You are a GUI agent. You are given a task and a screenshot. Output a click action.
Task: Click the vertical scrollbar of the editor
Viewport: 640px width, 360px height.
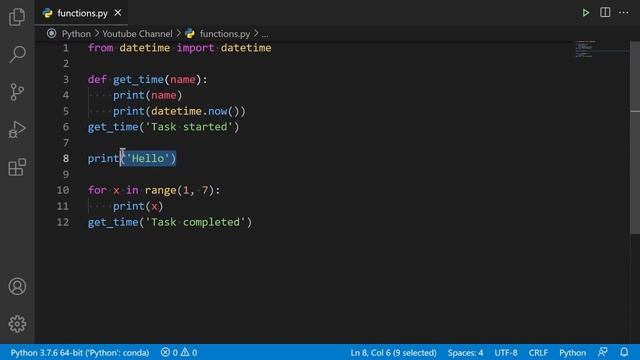point(635,137)
